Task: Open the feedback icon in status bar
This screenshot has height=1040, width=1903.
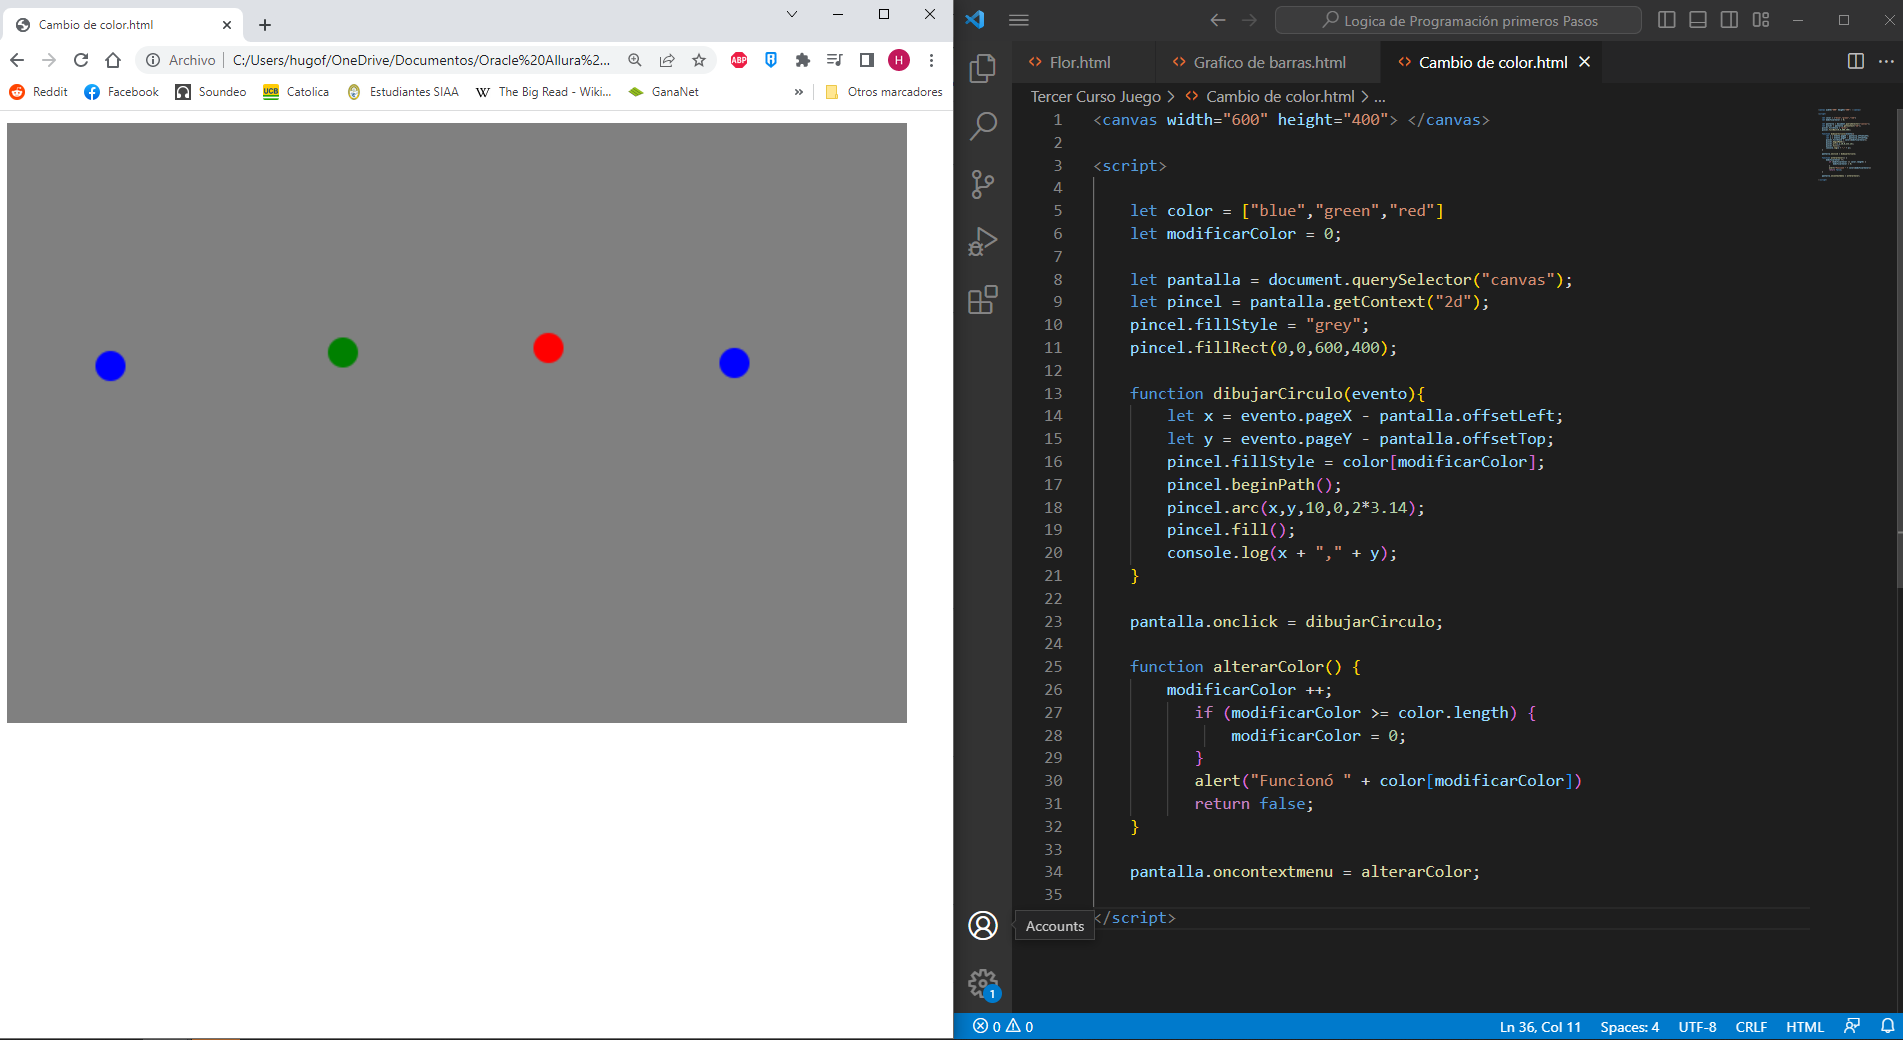Action: tap(1852, 1026)
